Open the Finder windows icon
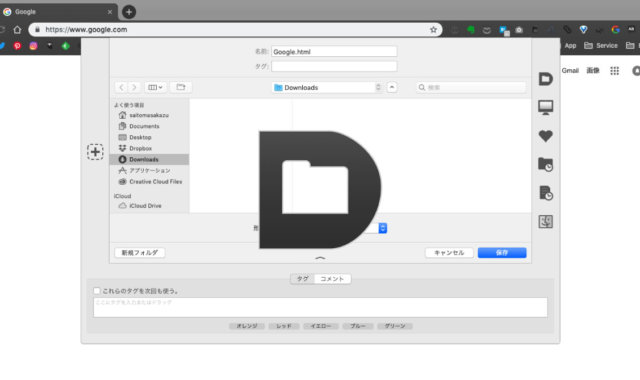This screenshot has width=640, height=380. (545, 222)
